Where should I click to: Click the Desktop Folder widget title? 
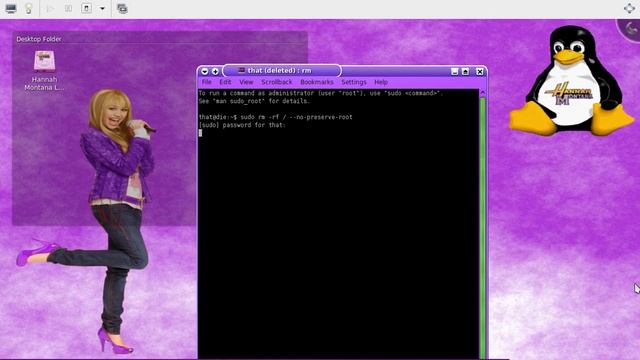(x=39, y=39)
